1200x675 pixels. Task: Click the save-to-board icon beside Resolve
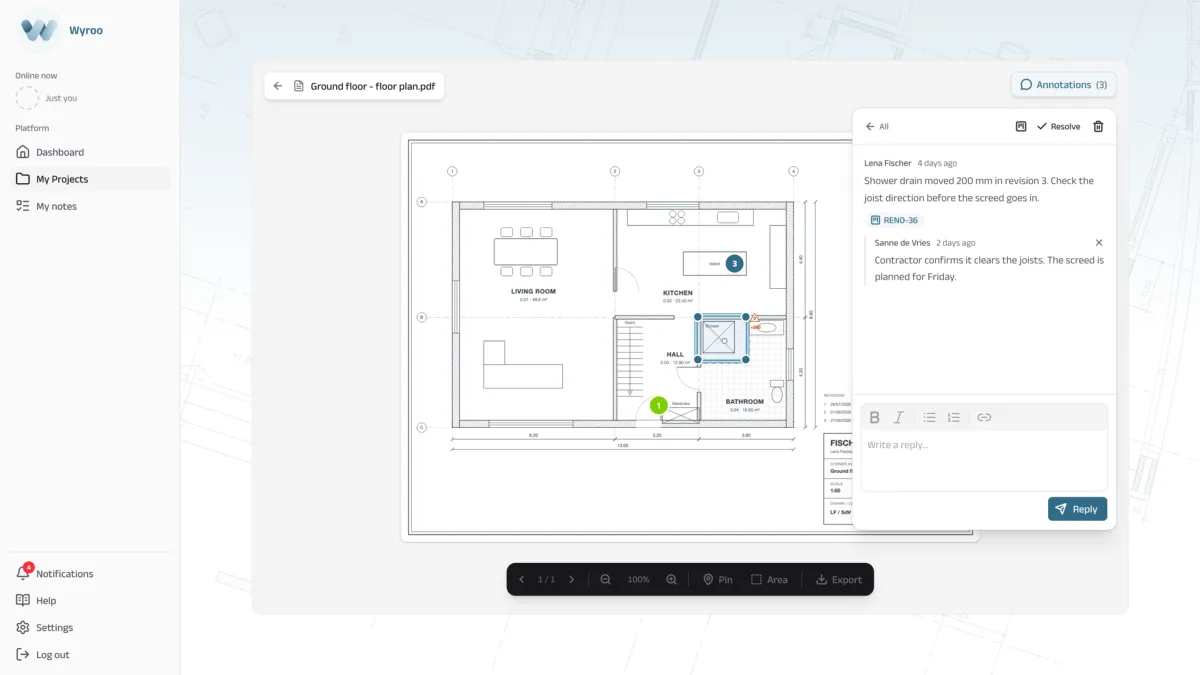pos(1021,127)
